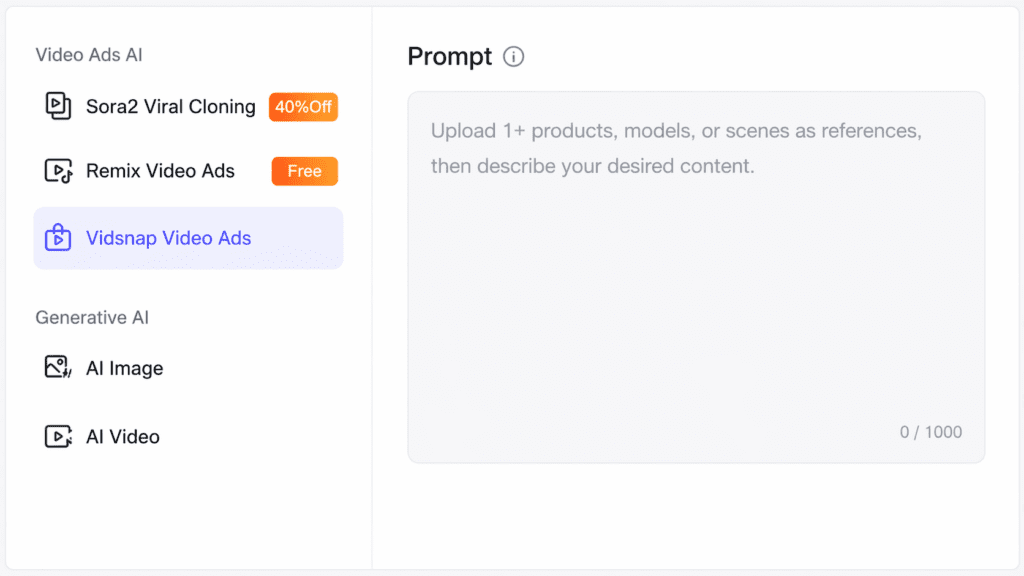Click the Remix Video Ads icon
1024x576 pixels.
[59, 171]
